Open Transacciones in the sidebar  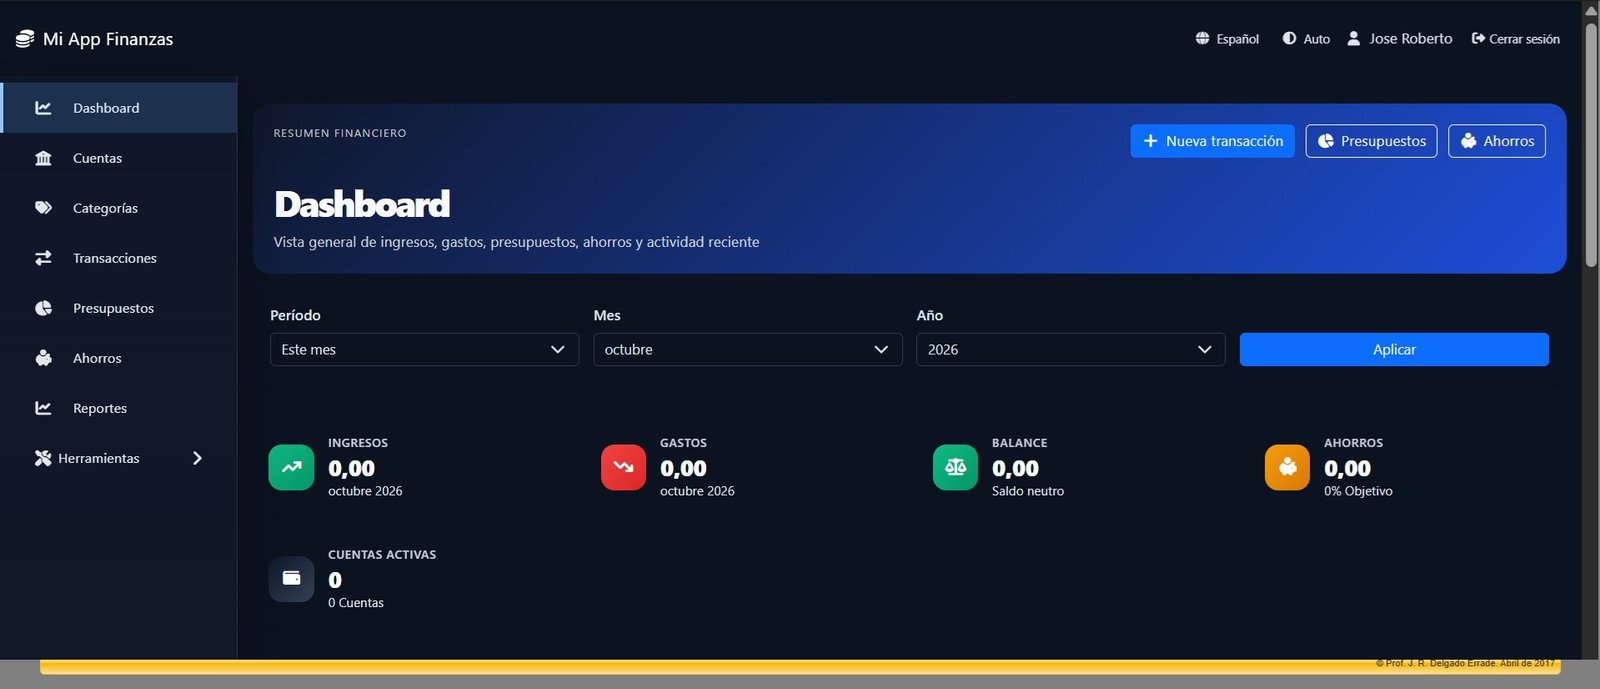(119, 258)
